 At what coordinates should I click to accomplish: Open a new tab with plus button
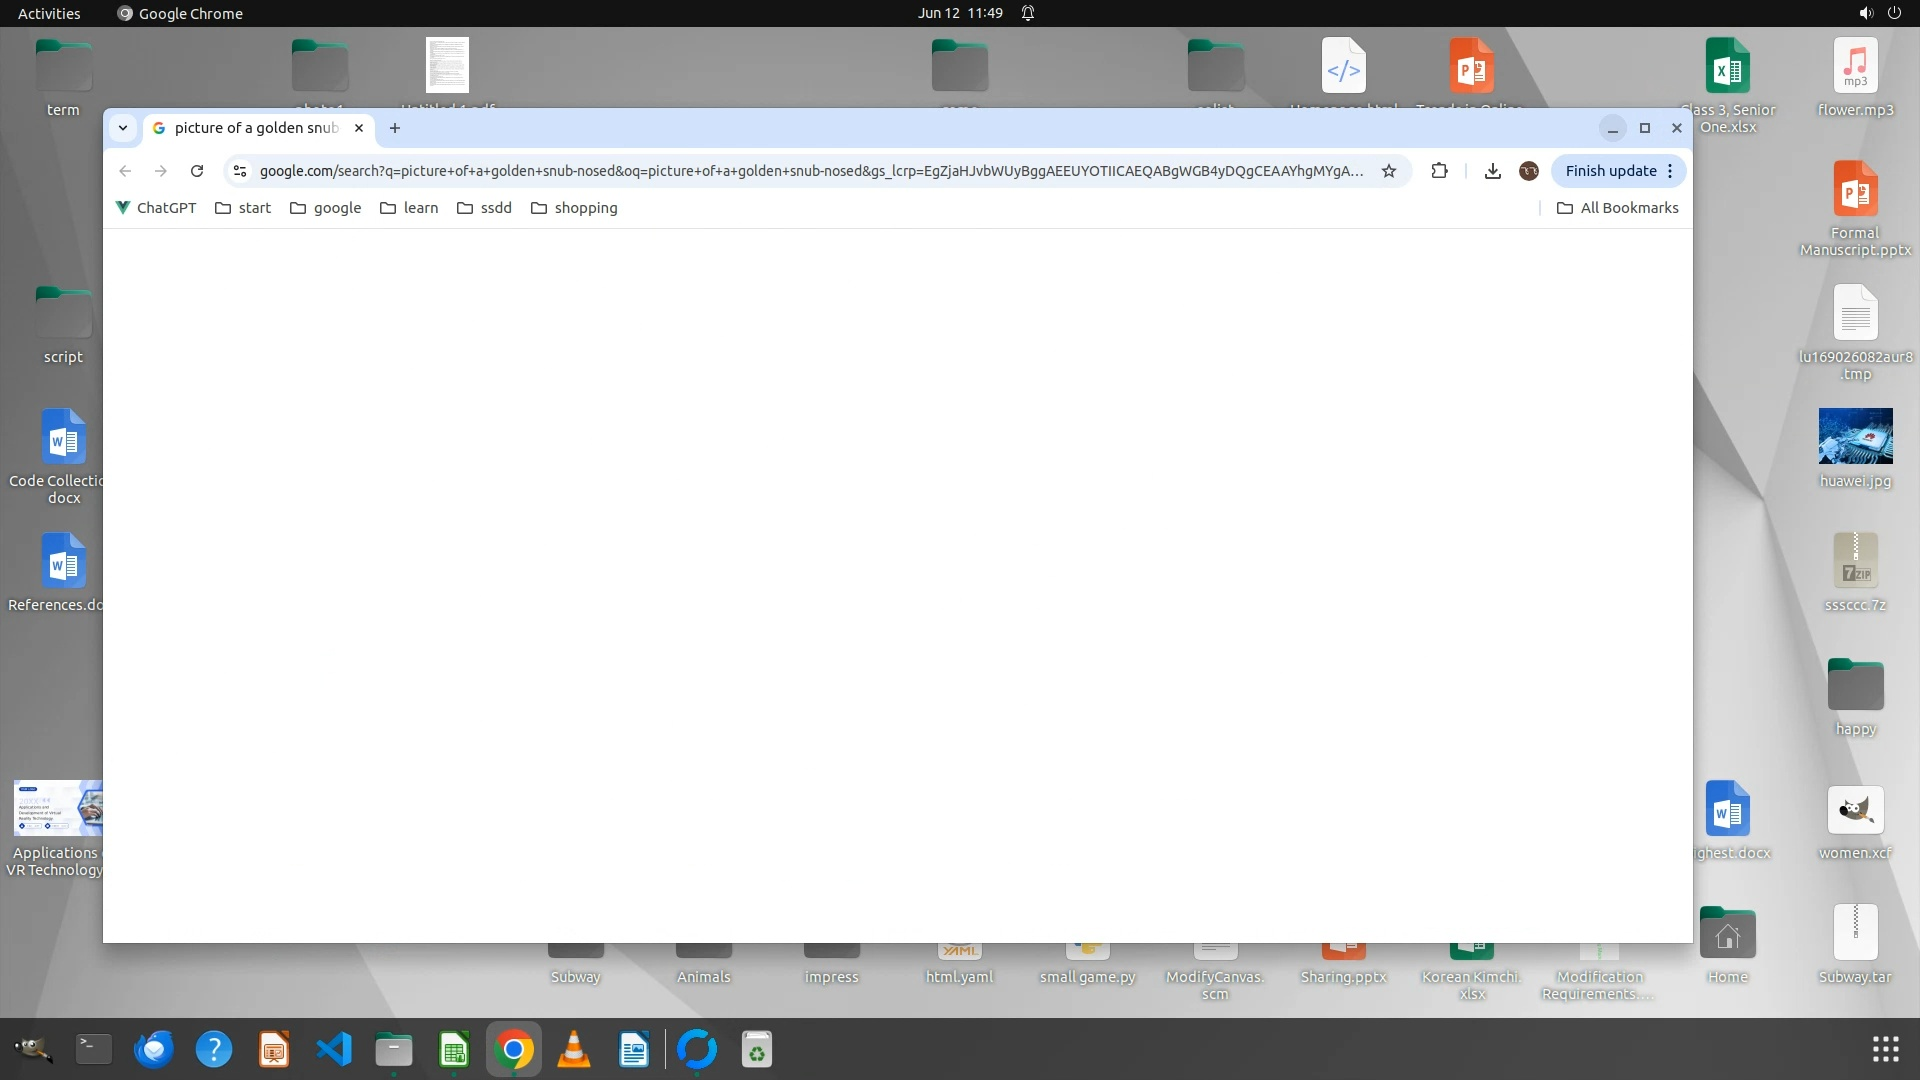395,128
